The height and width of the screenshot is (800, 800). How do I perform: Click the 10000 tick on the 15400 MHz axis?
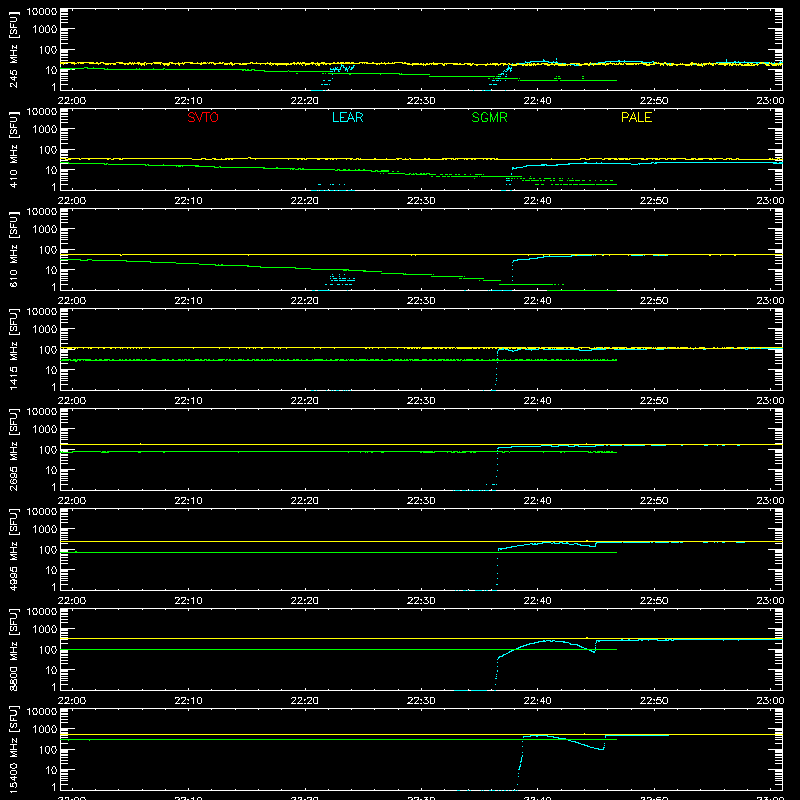click(x=42, y=712)
